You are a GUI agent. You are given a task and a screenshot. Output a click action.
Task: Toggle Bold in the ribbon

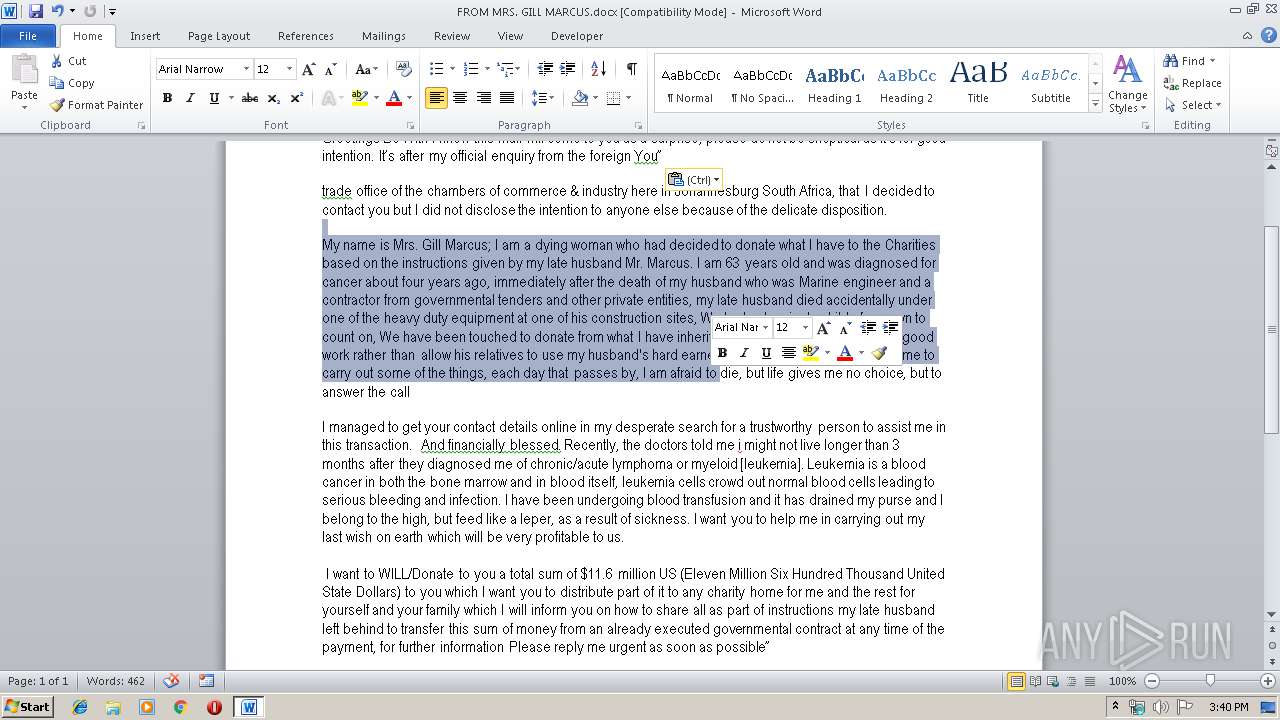[167, 98]
